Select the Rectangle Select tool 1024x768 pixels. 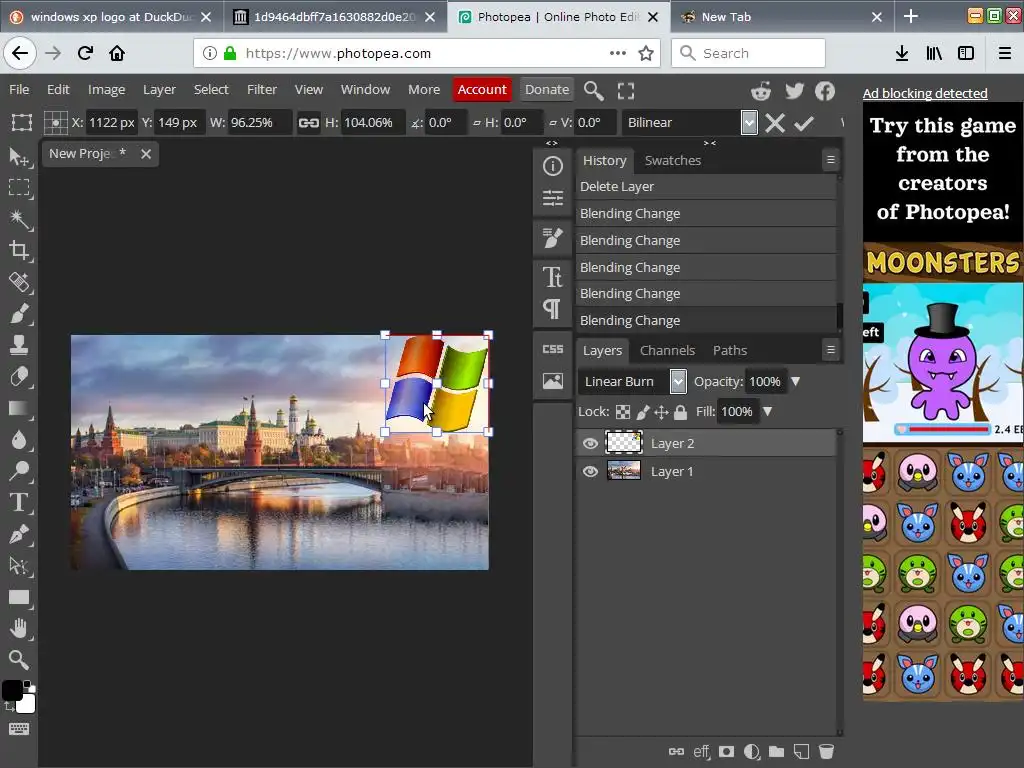(x=19, y=188)
